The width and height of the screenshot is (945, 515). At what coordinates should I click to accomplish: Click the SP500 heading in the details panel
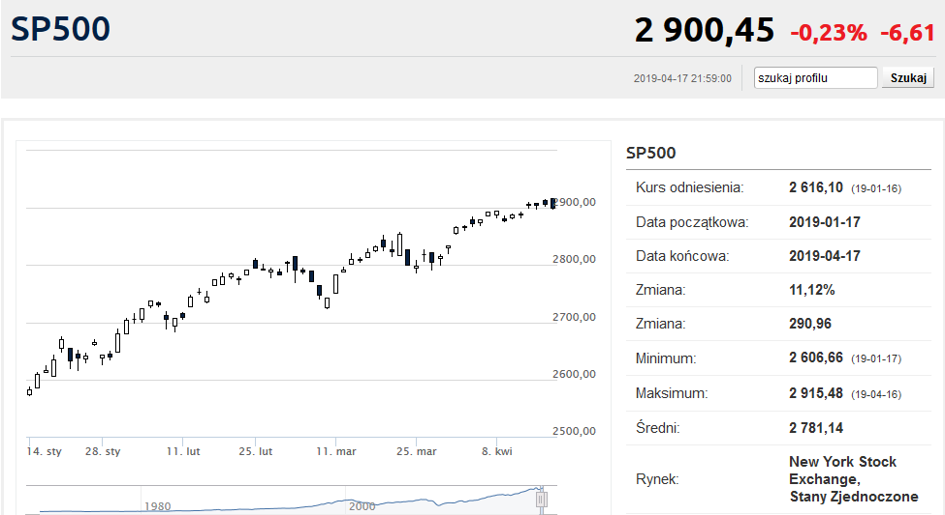[x=651, y=153]
